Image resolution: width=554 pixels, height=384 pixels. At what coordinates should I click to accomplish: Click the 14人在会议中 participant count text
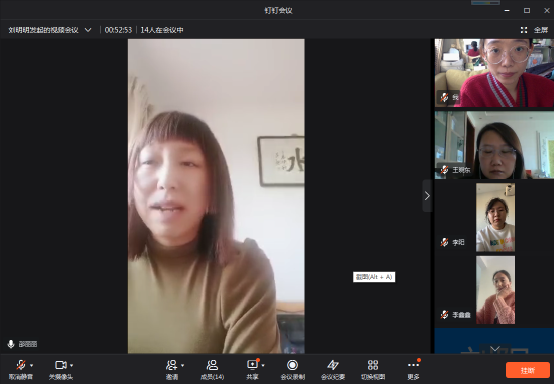(x=162, y=30)
